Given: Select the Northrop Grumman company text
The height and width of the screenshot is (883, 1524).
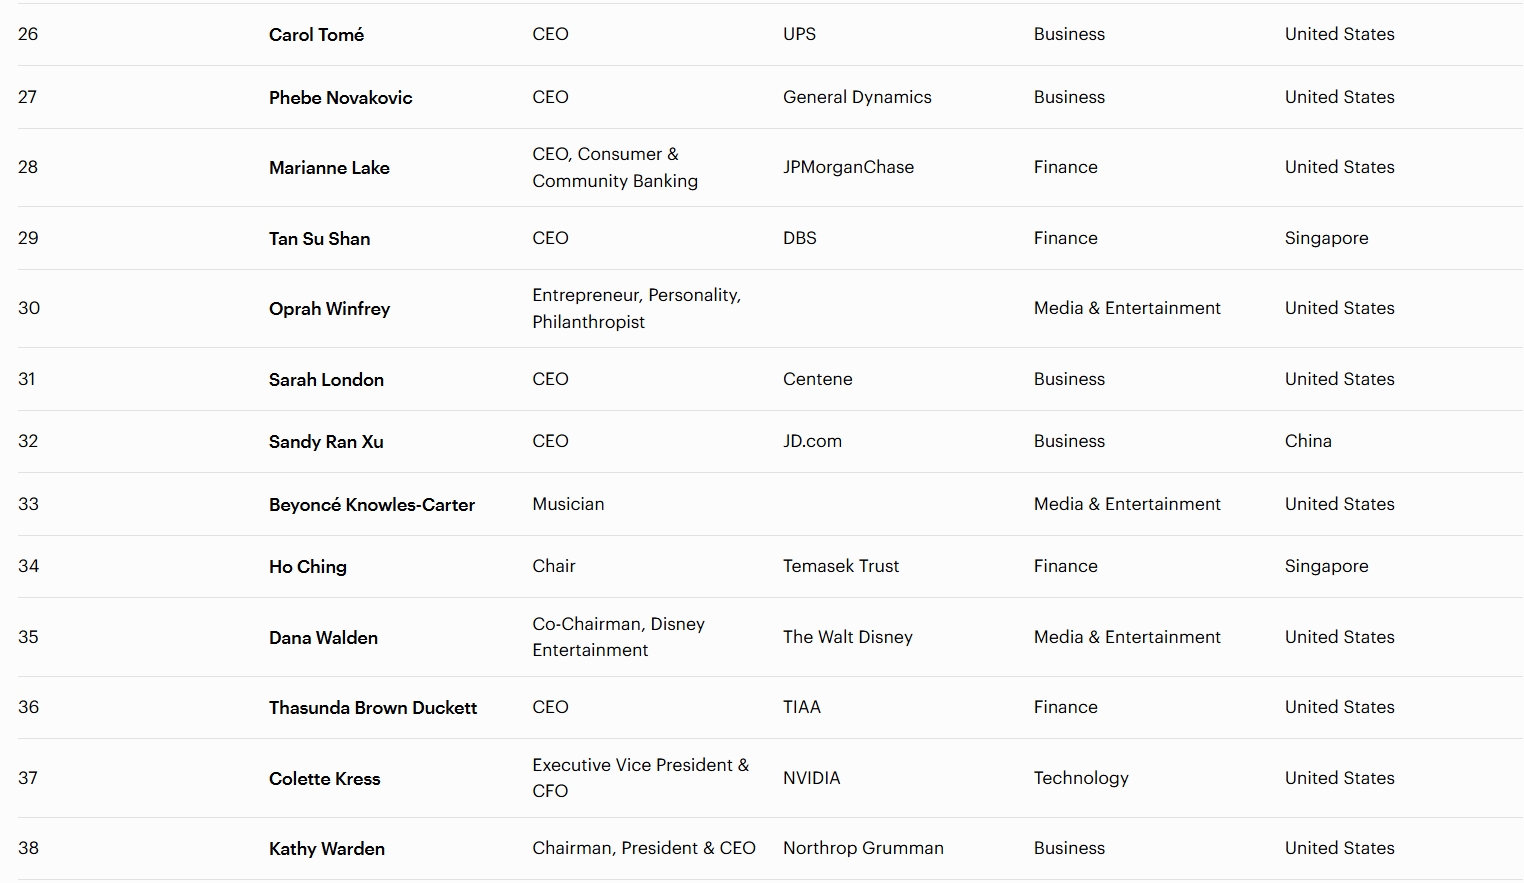Looking at the screenshot, I should pyautogui.click(x=863, y=848).
